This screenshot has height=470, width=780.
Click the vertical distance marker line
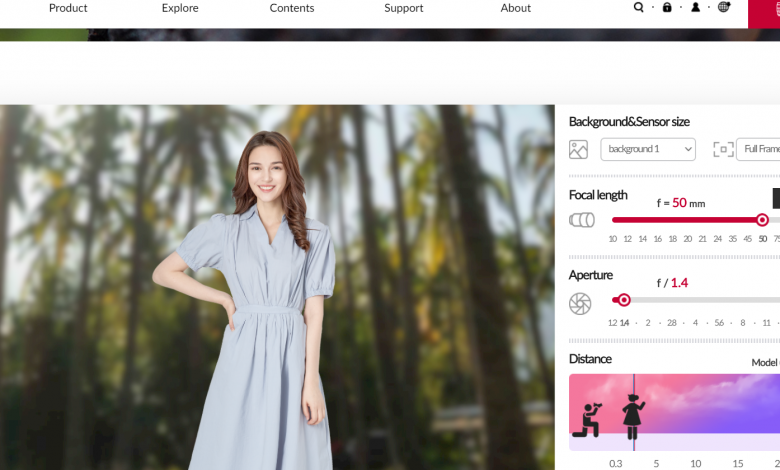[x=634, y=412]
